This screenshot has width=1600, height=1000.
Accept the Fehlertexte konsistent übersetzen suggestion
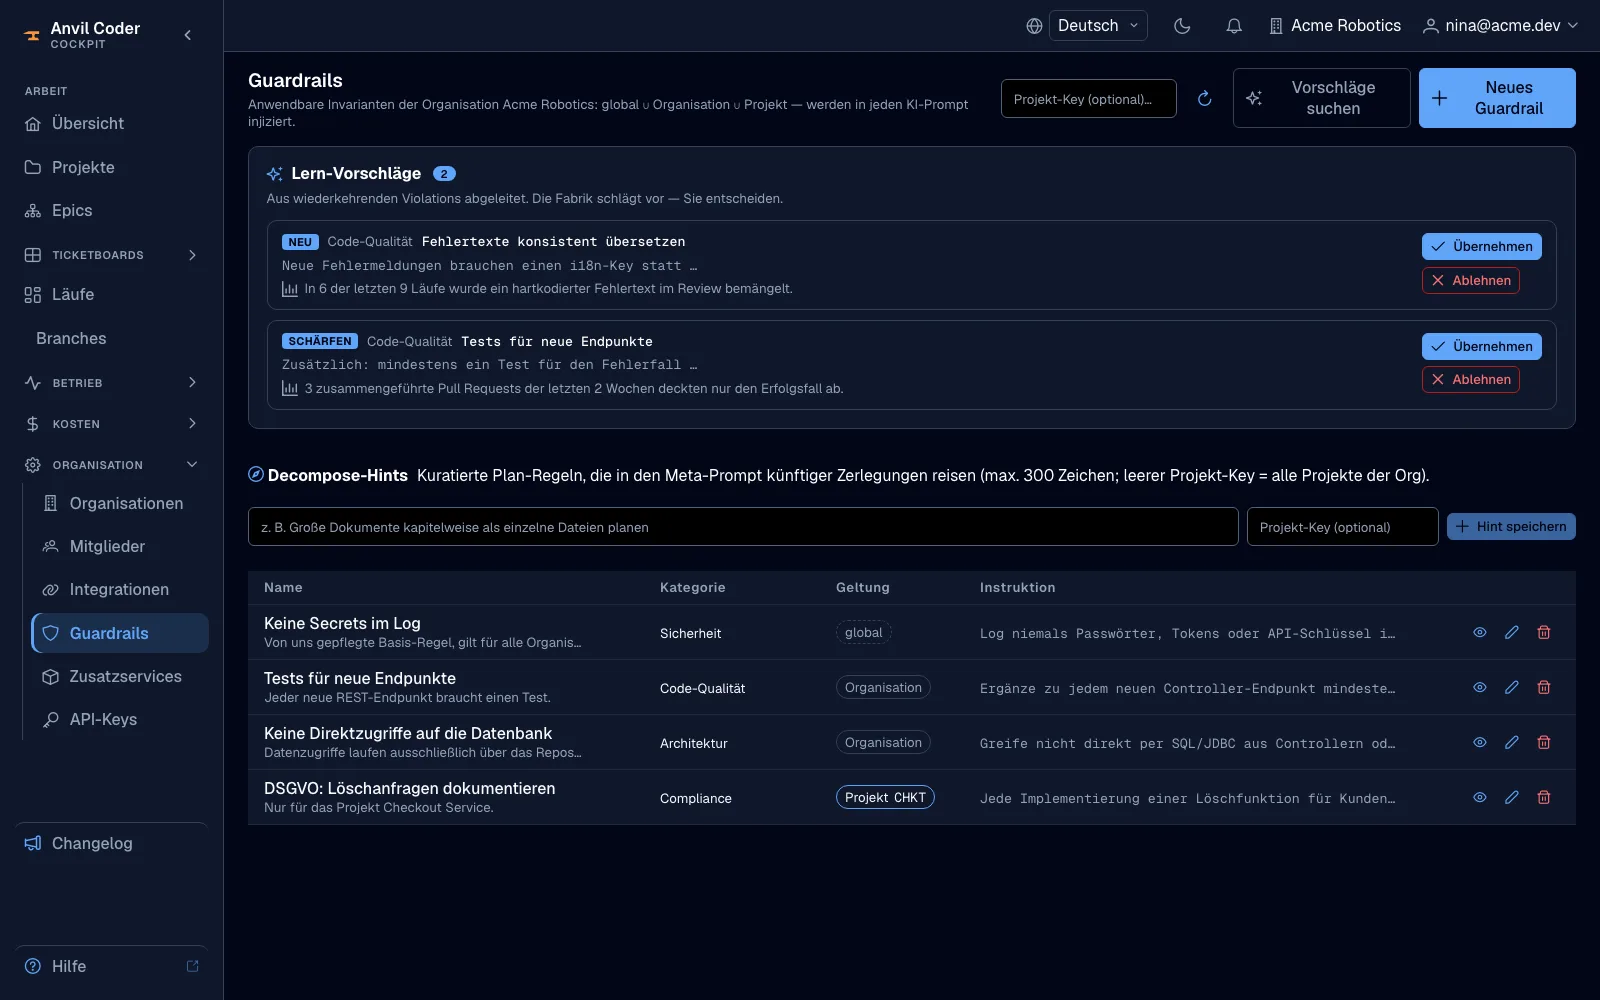tap(1481, 246)
